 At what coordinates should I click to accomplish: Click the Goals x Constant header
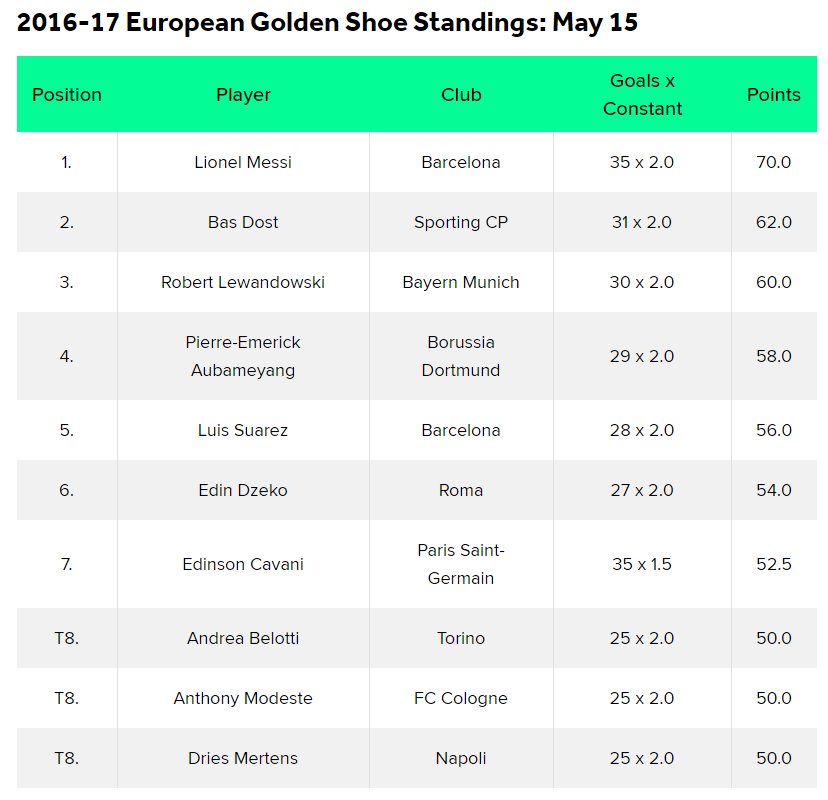[642, 95]
